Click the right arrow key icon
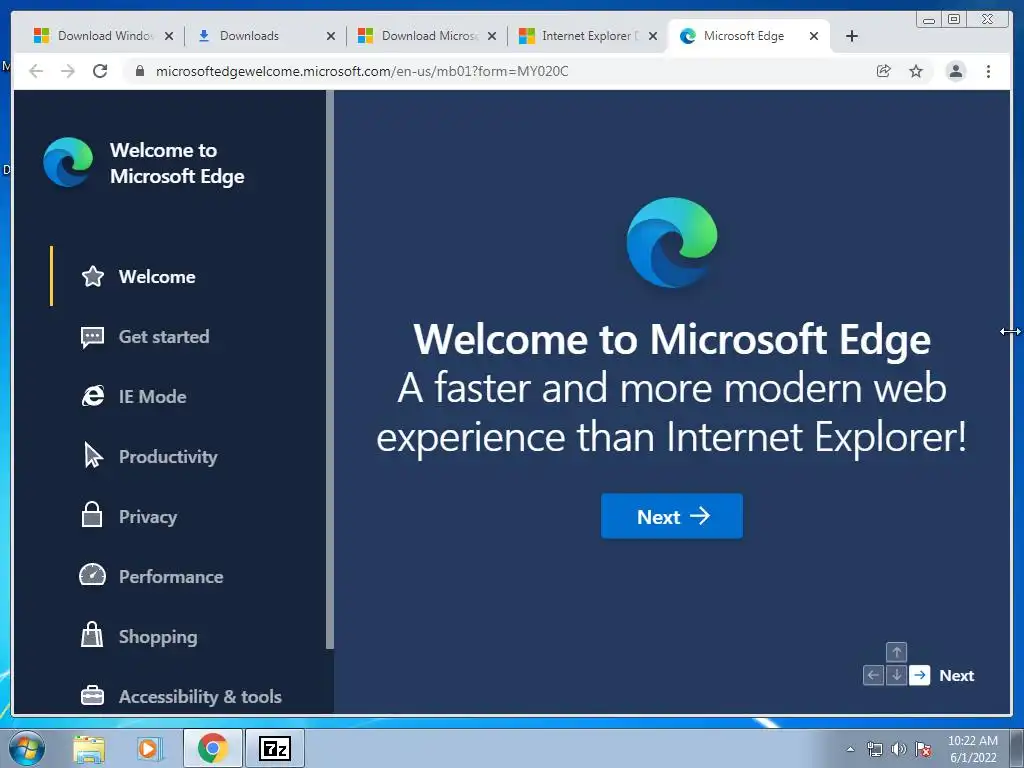Image resolution: width=1024 pixels, height=768 pixels. [920, 675]
